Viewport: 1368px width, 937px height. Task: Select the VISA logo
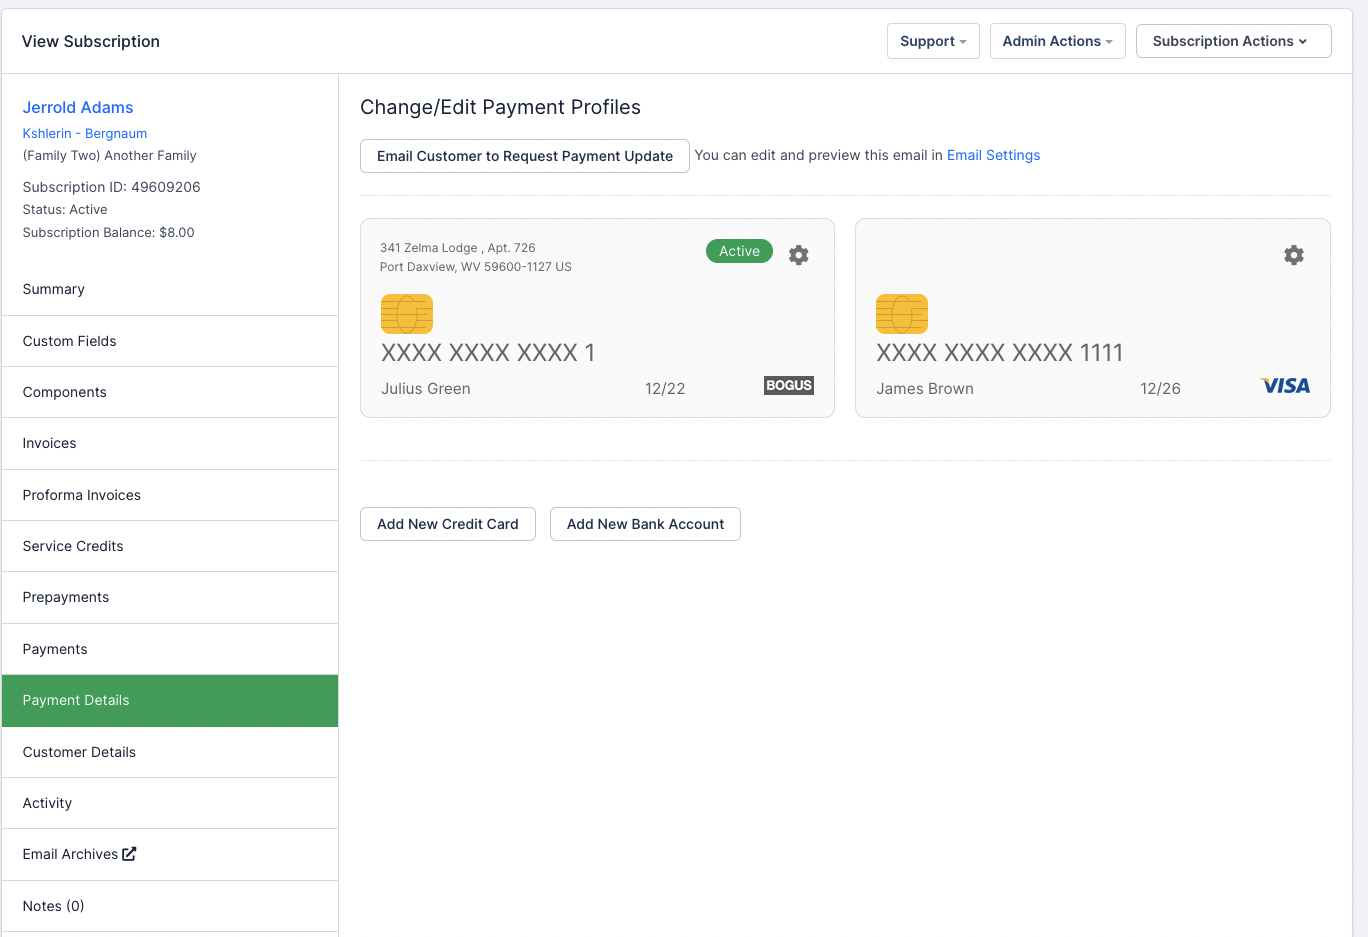[x=1285, y=385]
